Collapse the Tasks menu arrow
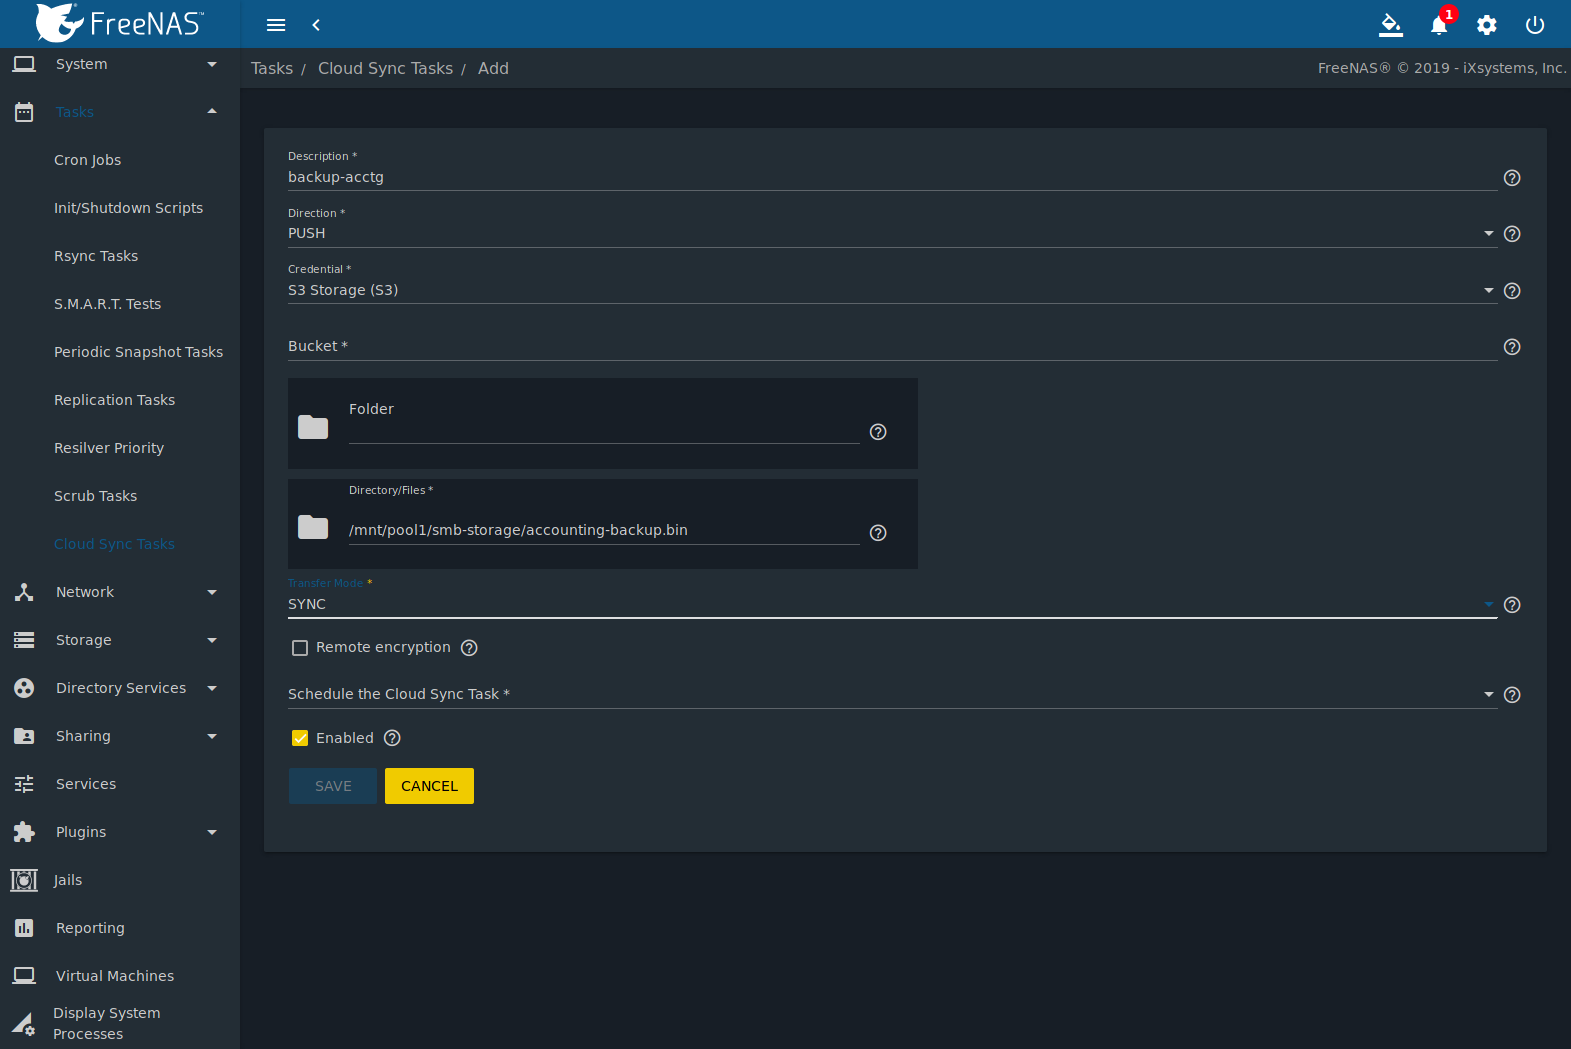 212,111
